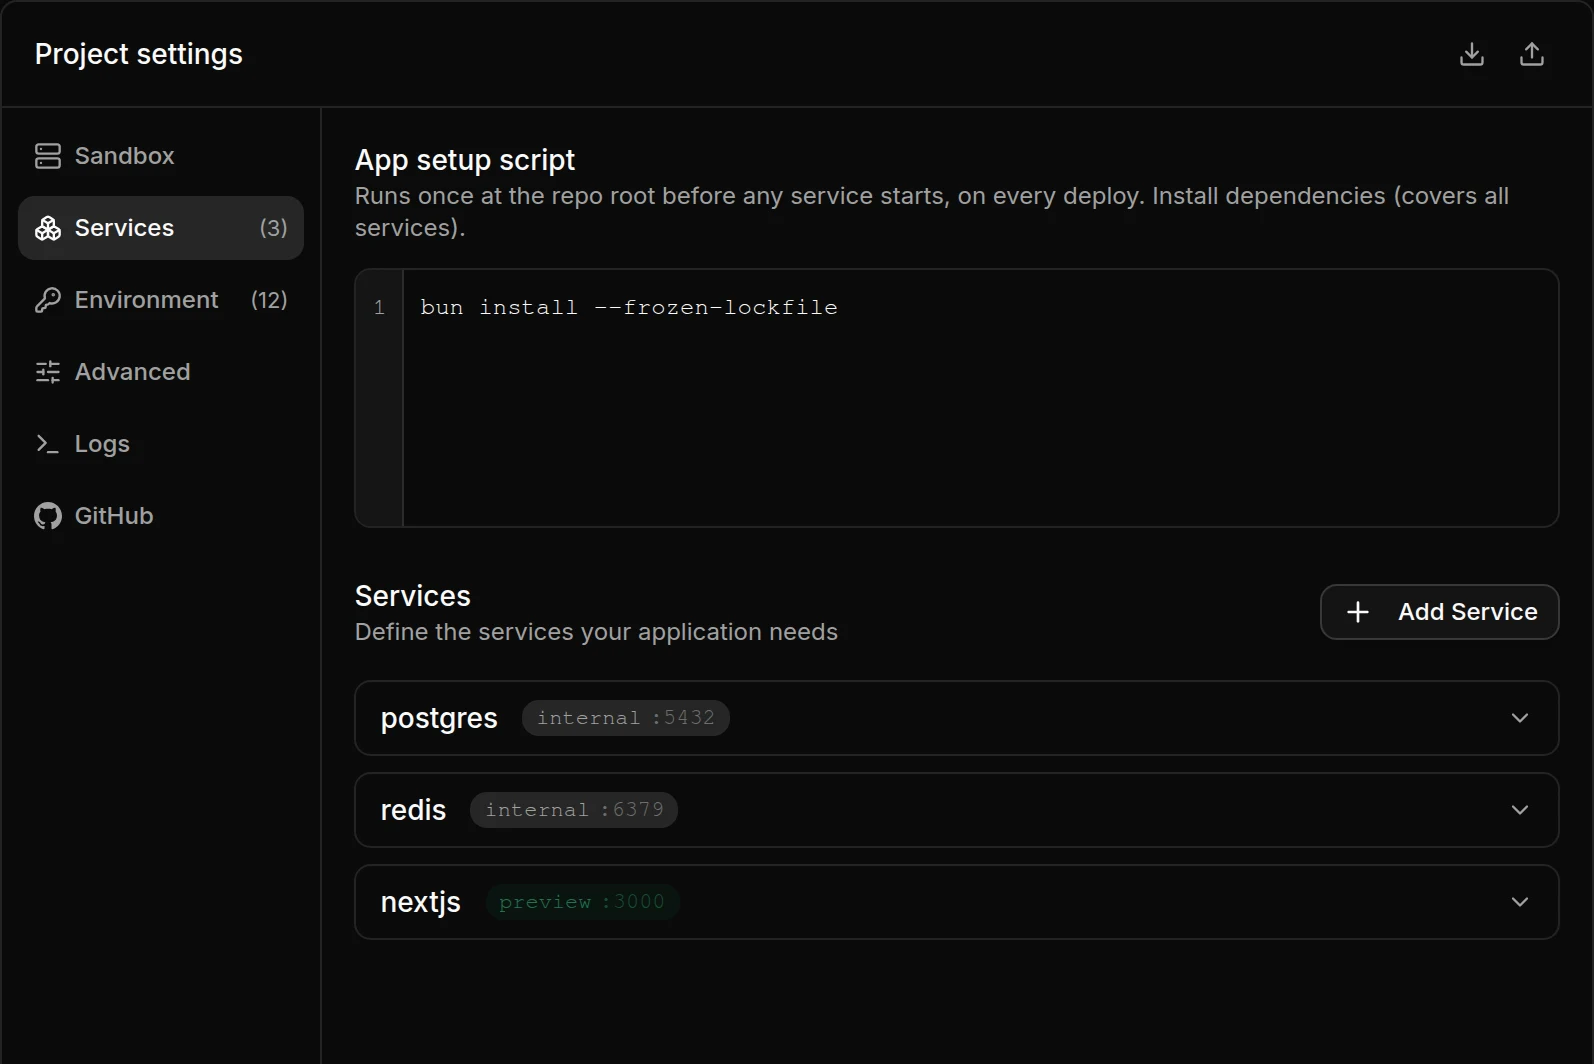Click the upload icon in the header
1594x1064 pixels.
1532,54
